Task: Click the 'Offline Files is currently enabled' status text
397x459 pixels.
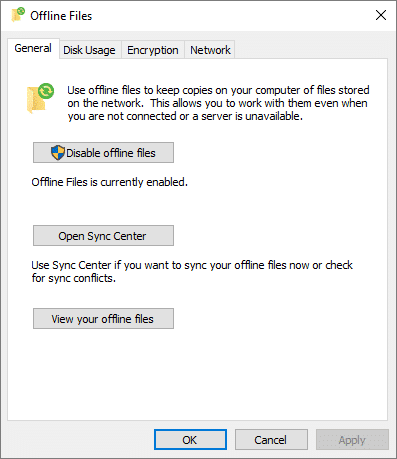Action: (110, 182)
